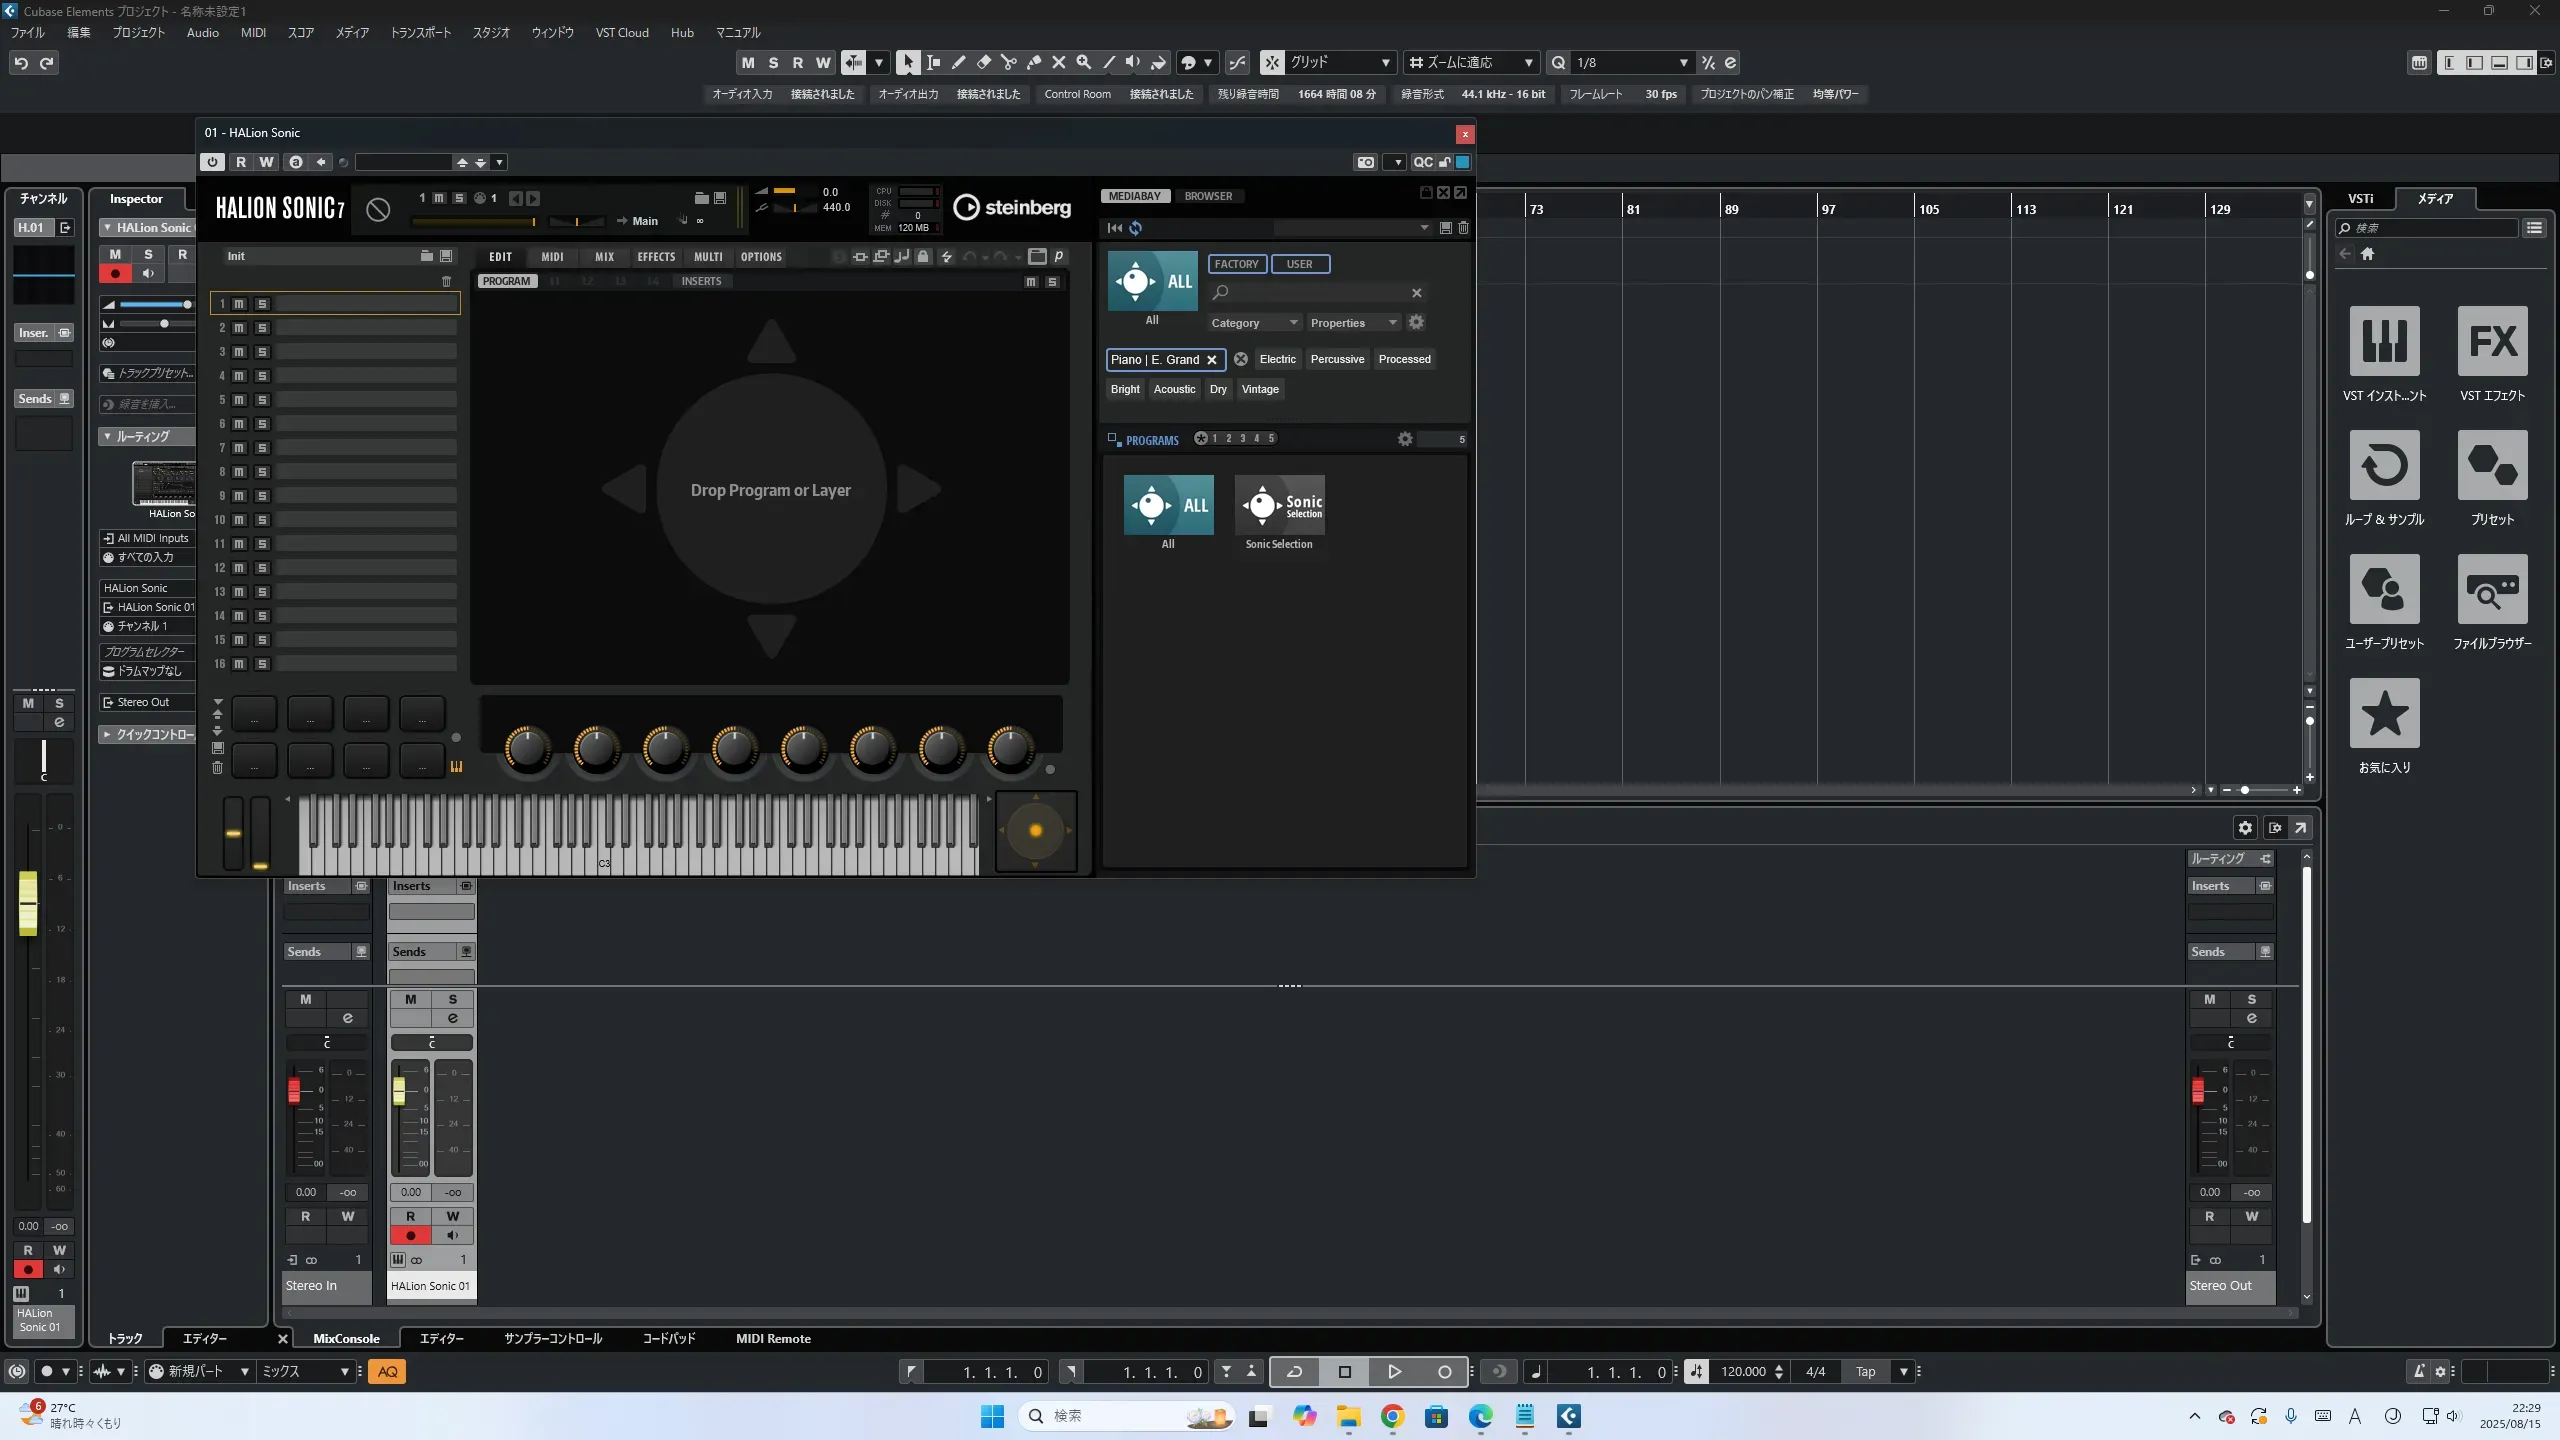This screenshot has width=2560, height=1440.
Task: Select the Zoom magnifier tool
Action: point(1083,63)
